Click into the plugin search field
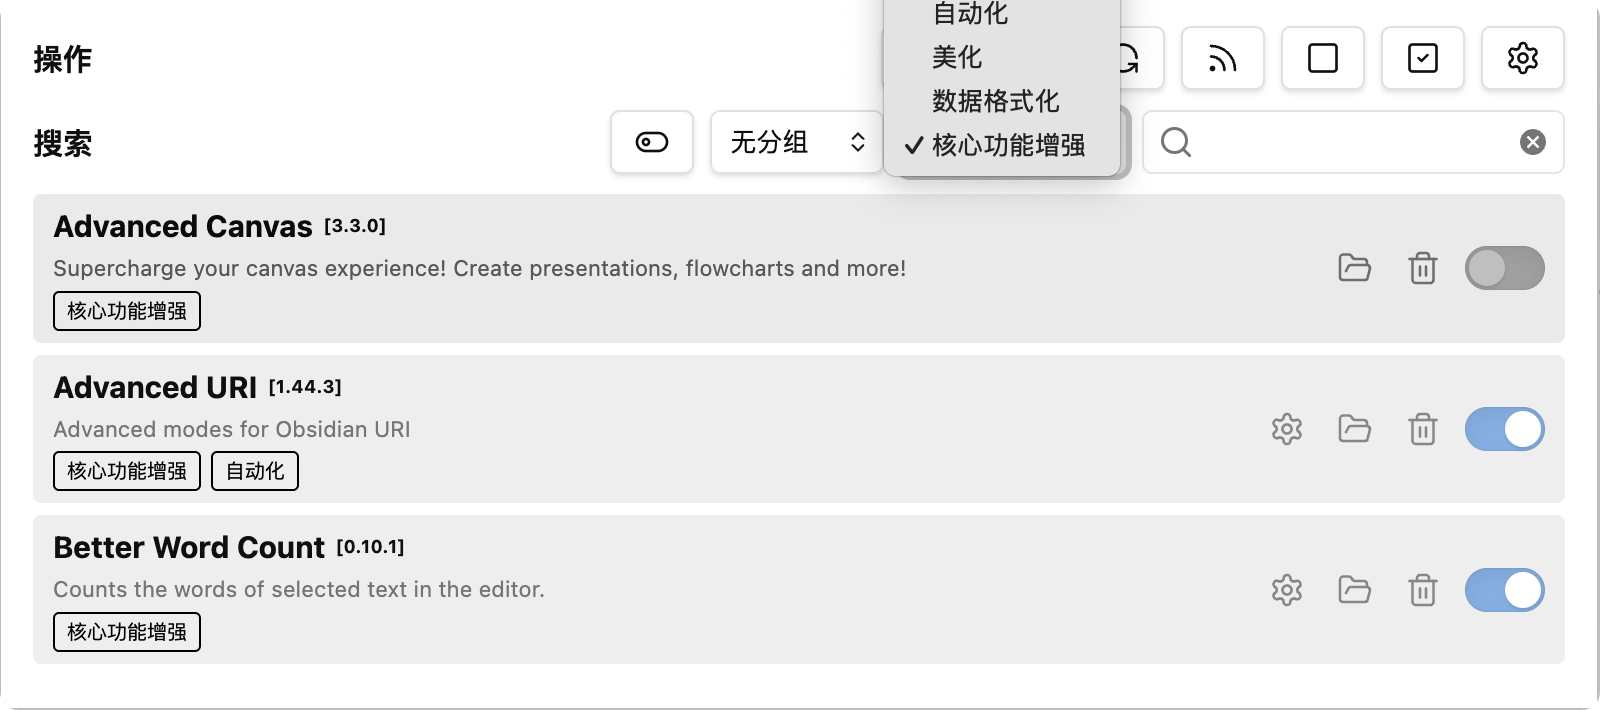 point(1353,142)
